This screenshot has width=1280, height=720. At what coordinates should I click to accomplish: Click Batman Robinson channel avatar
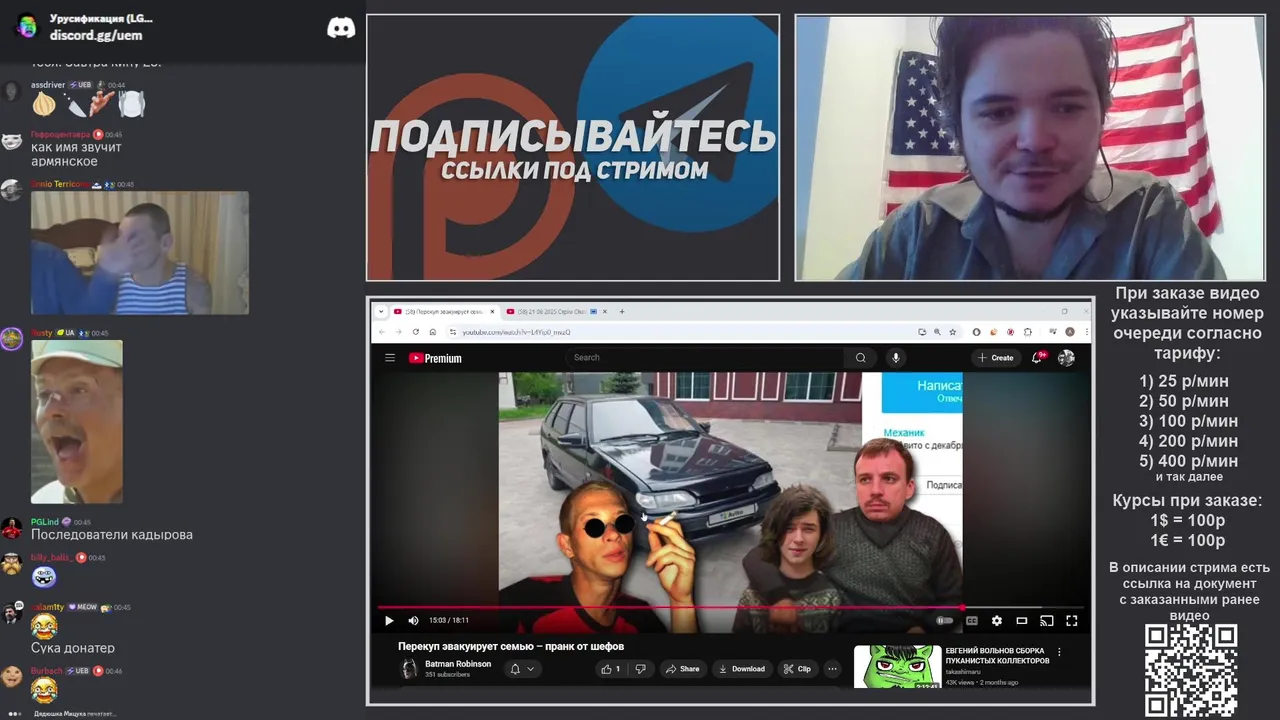point(409,669)
